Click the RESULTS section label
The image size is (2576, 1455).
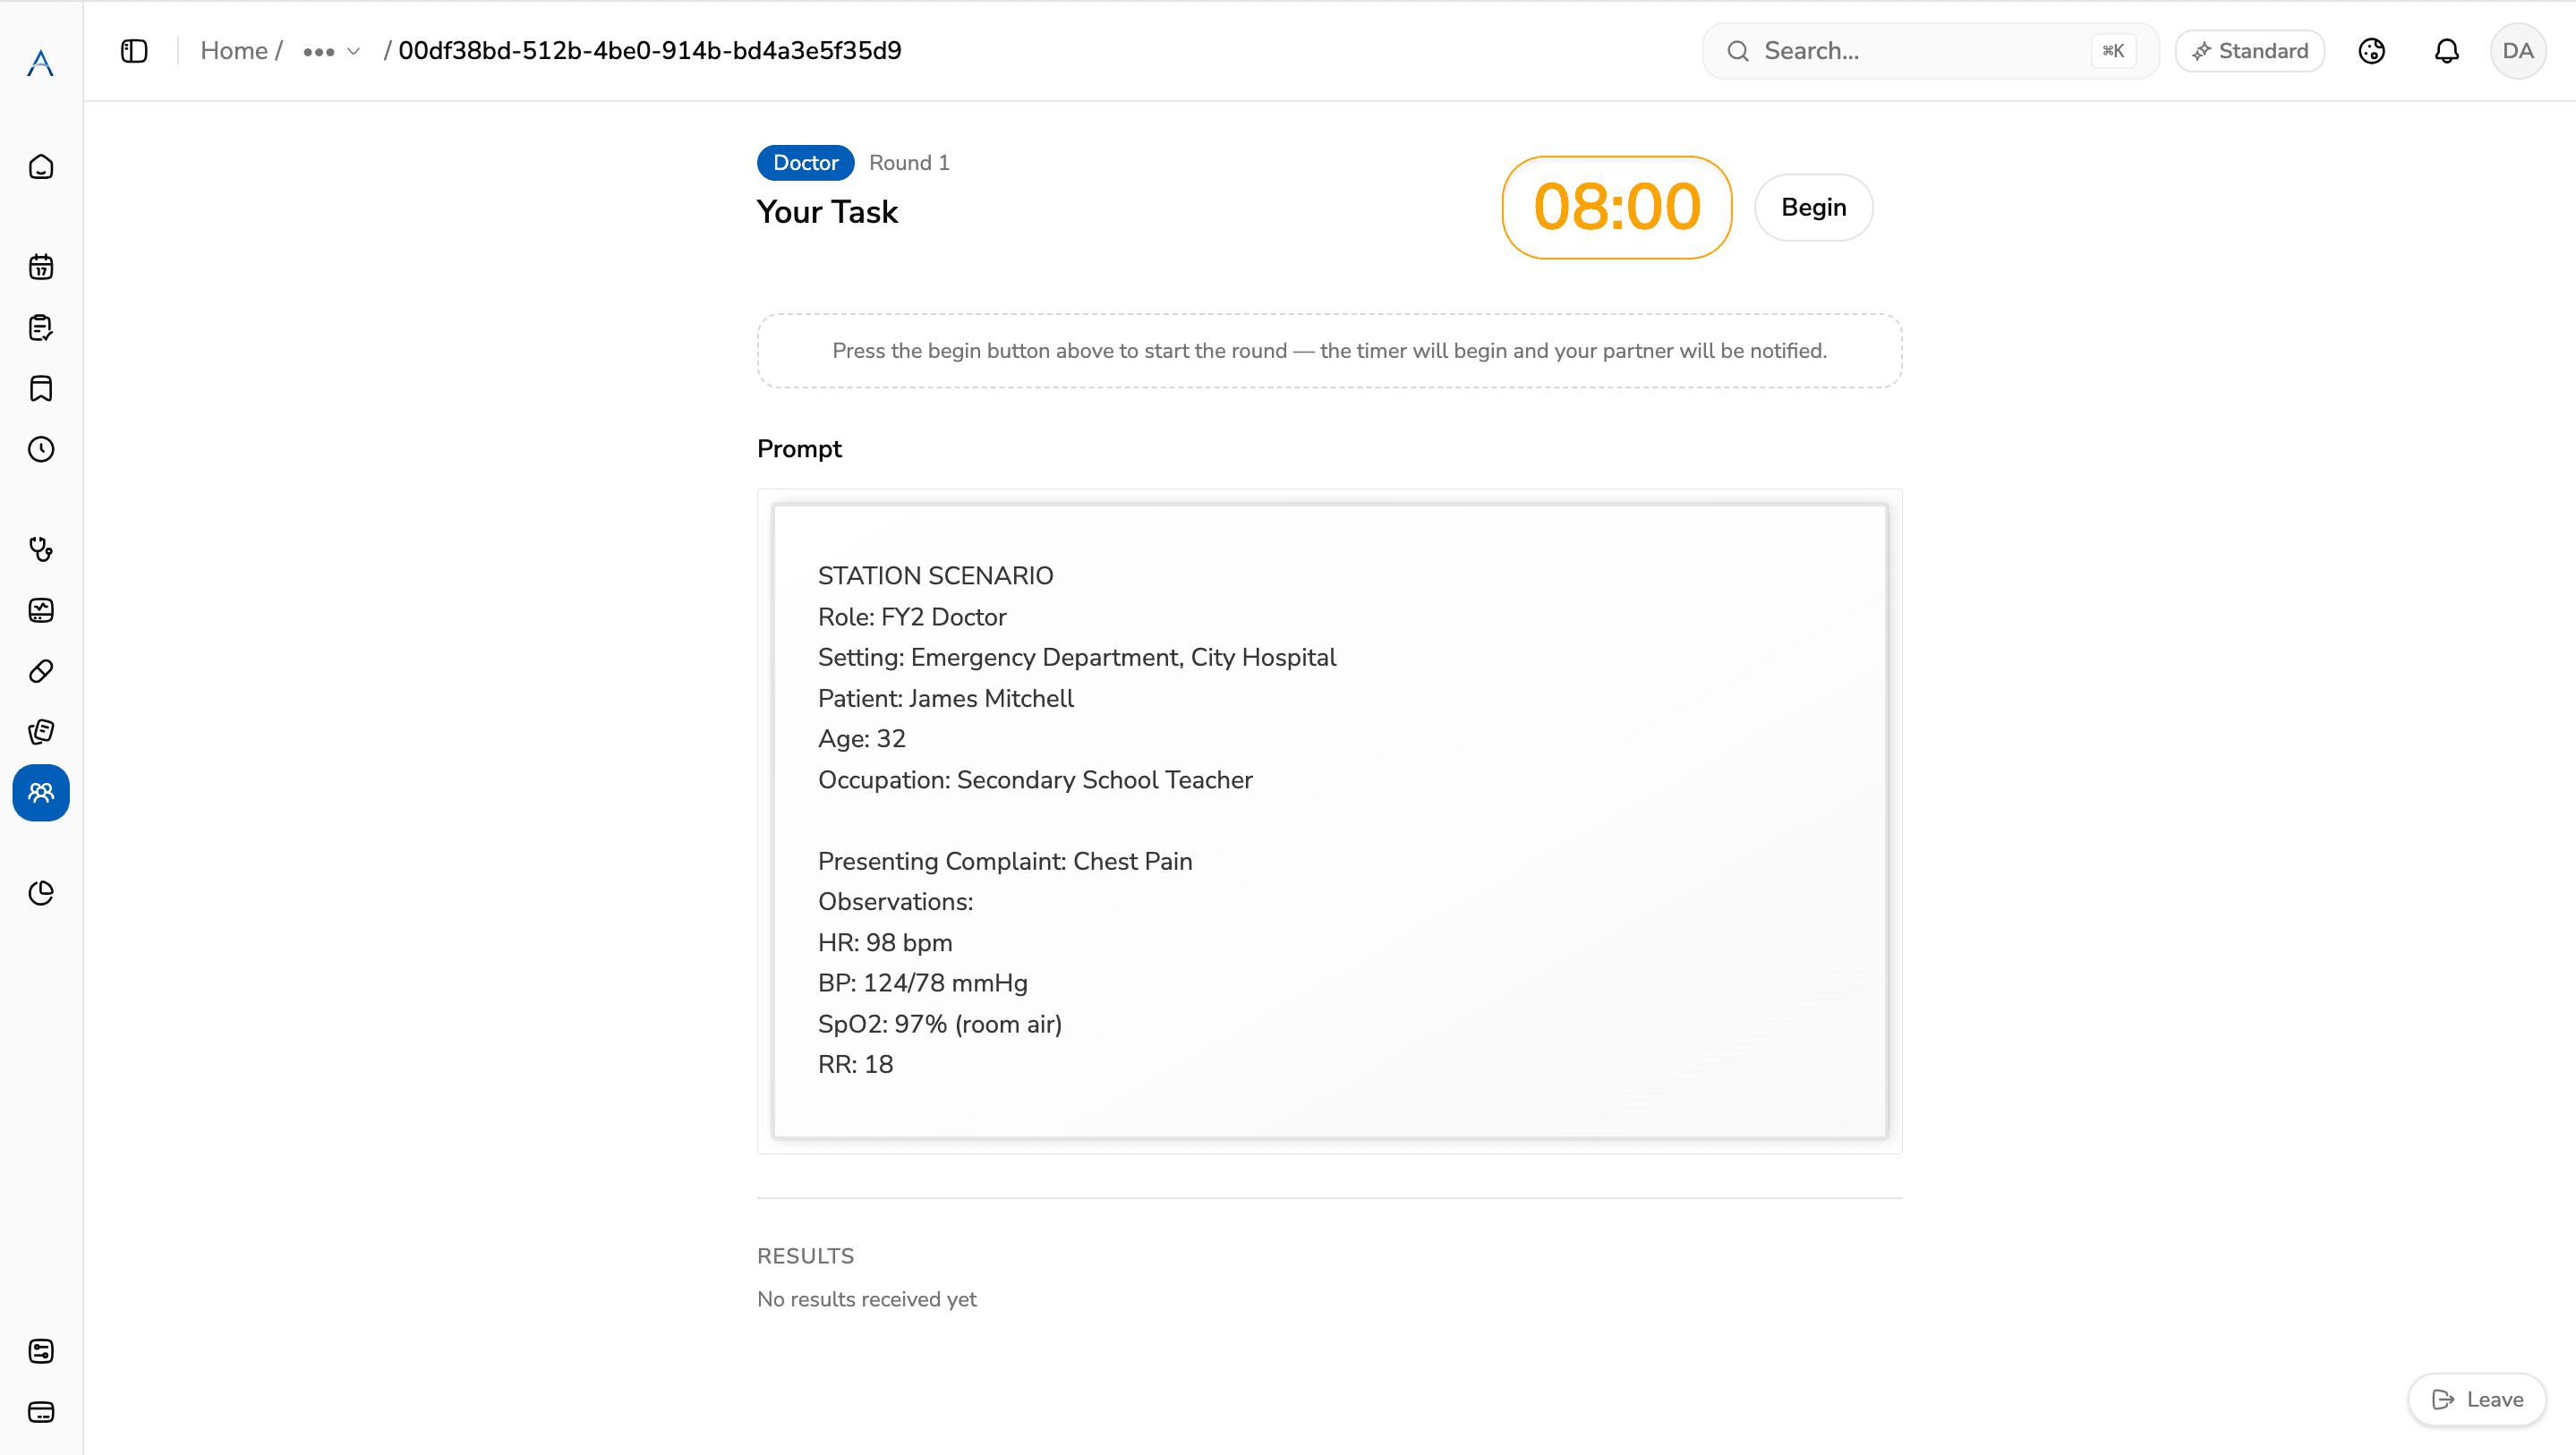(x=805, y=1256)
